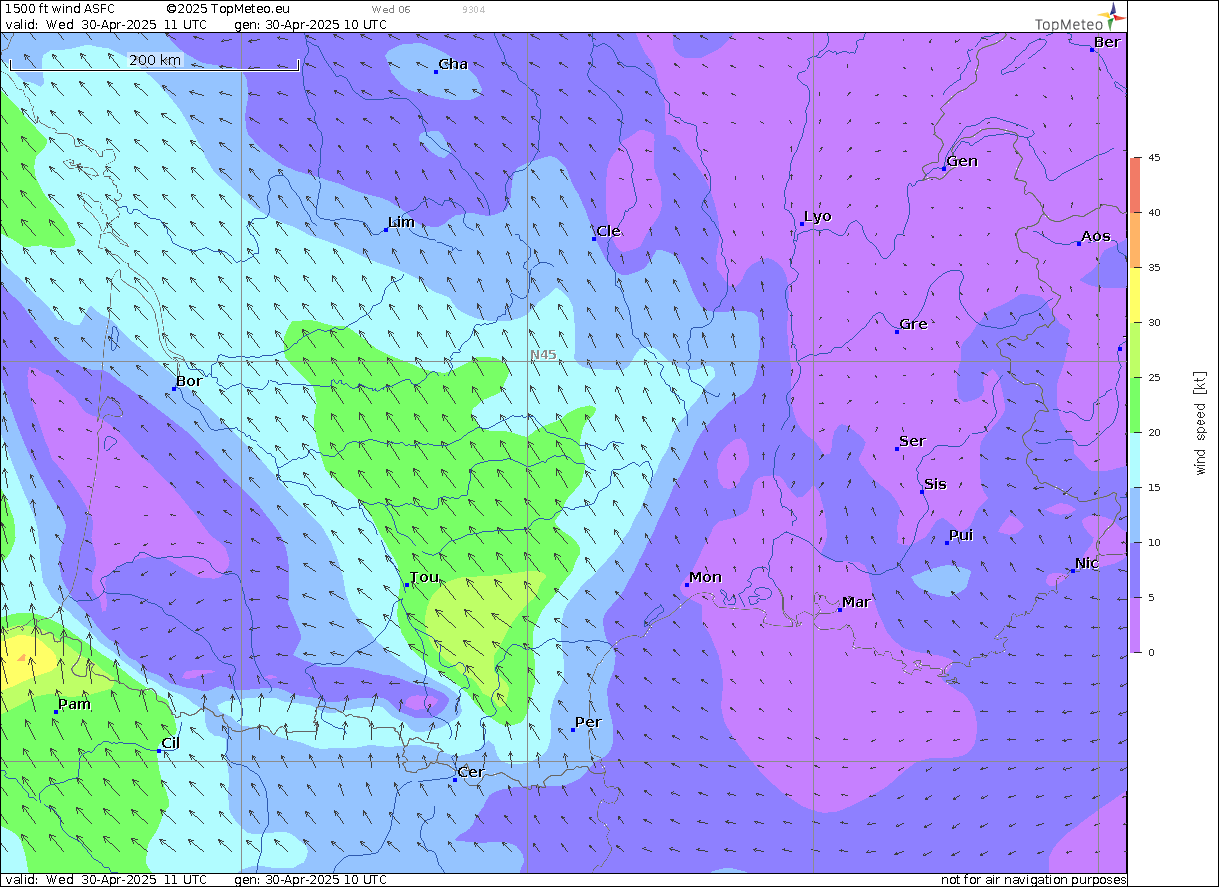Click the 0 value on the legend

click(1151, 652)
